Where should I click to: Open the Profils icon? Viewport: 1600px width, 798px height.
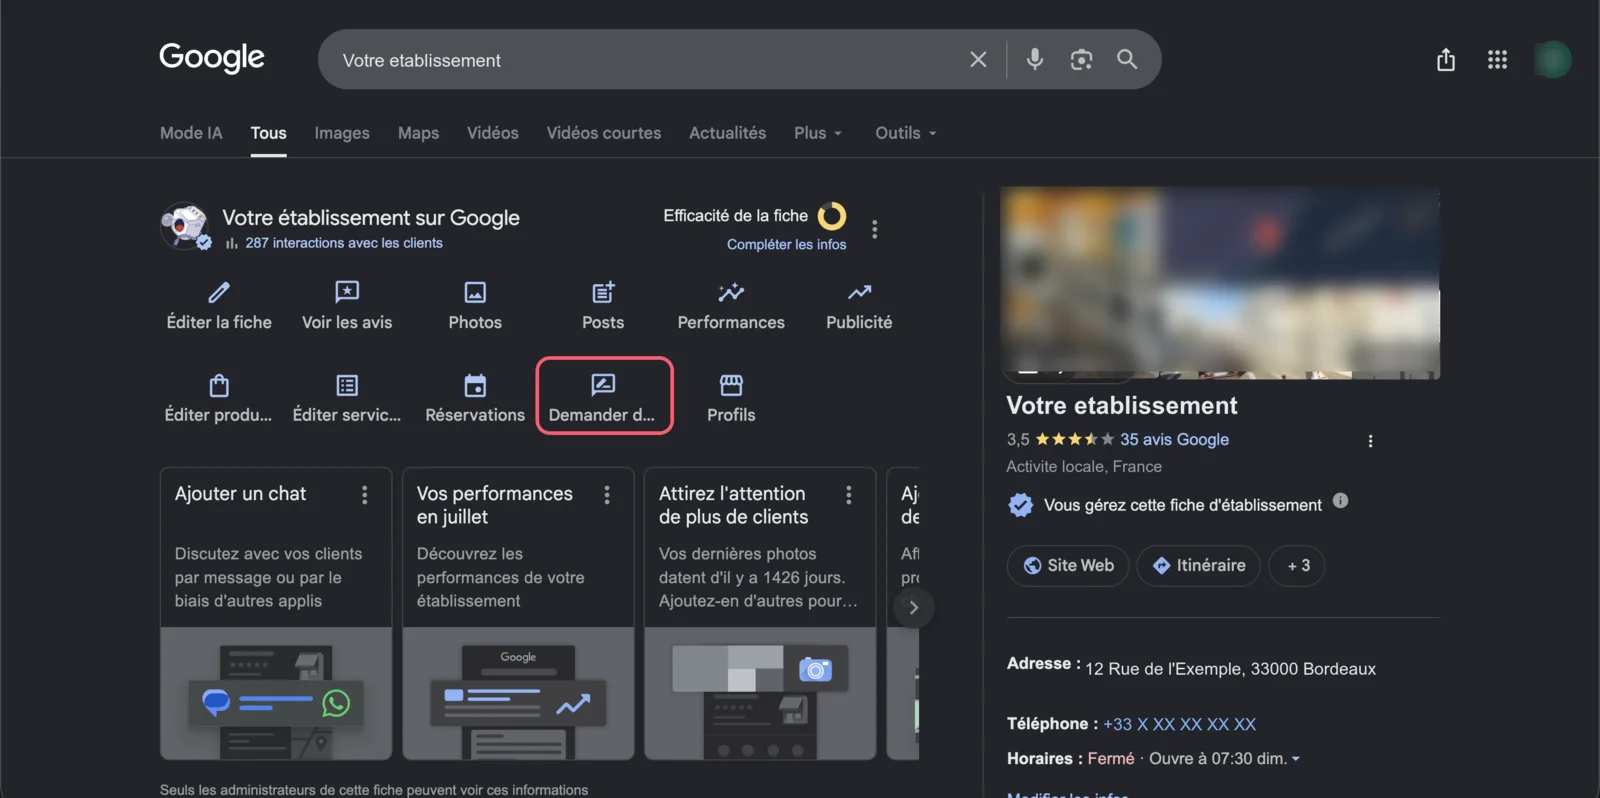coord(731,384)
